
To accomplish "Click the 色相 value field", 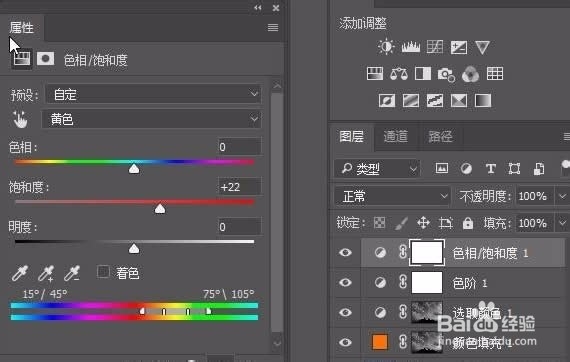I will point(239,147).
